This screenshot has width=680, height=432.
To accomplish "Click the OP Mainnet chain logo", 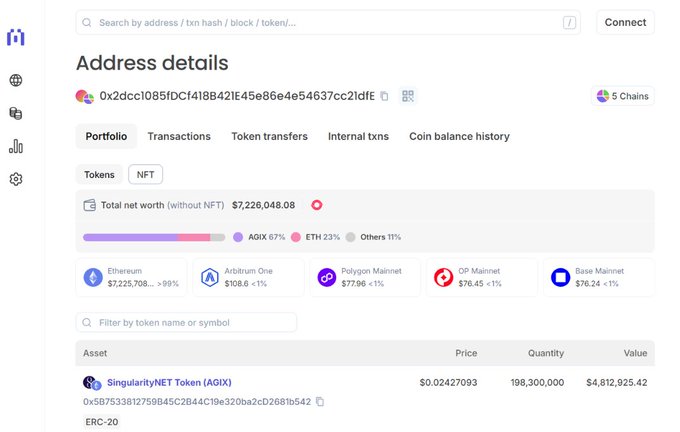I will click(x=443, y=278).
